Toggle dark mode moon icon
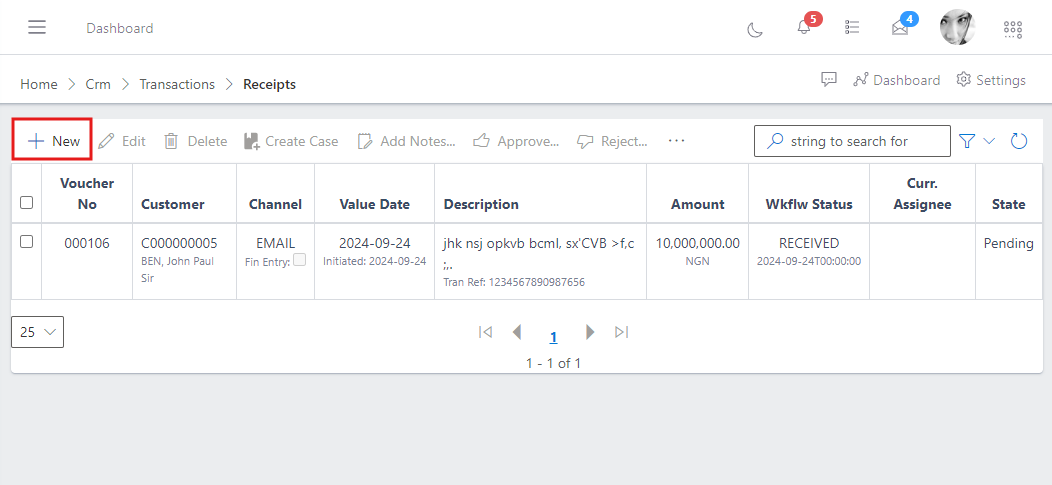Image resolution: width=1052 pixels, height=485 pixels. pyautogui.click(x=755, y=30)
